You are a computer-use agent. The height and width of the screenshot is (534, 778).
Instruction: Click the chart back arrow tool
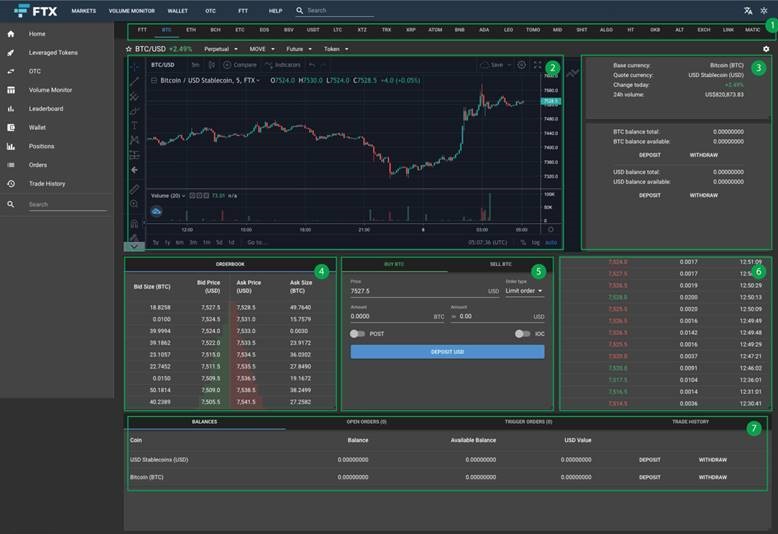pyautogui.click(x=134, y=170)
